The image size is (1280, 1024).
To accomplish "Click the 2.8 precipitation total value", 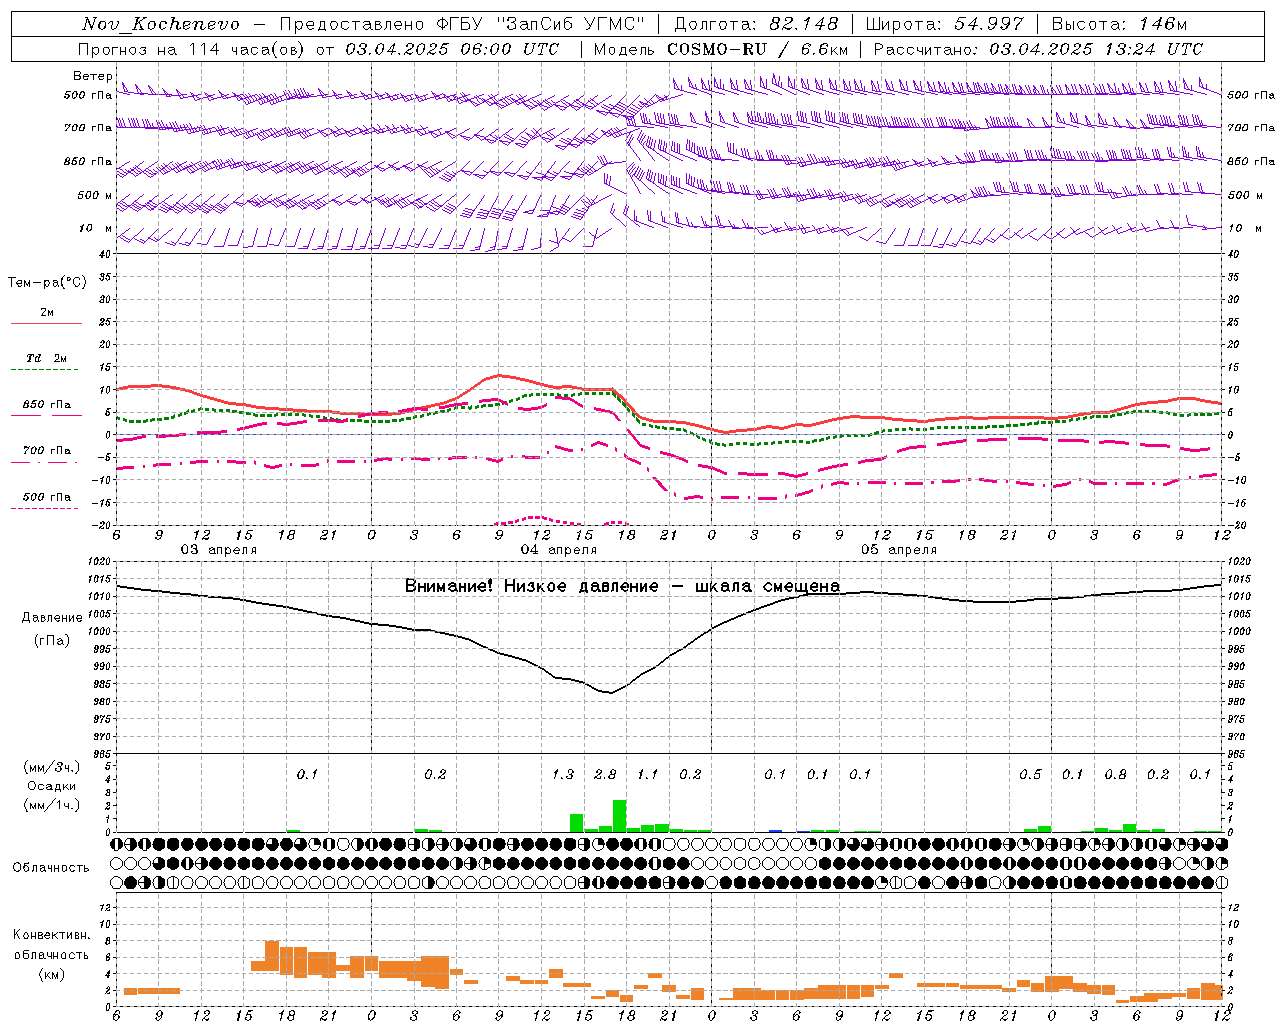I will (x=605, y=774).
